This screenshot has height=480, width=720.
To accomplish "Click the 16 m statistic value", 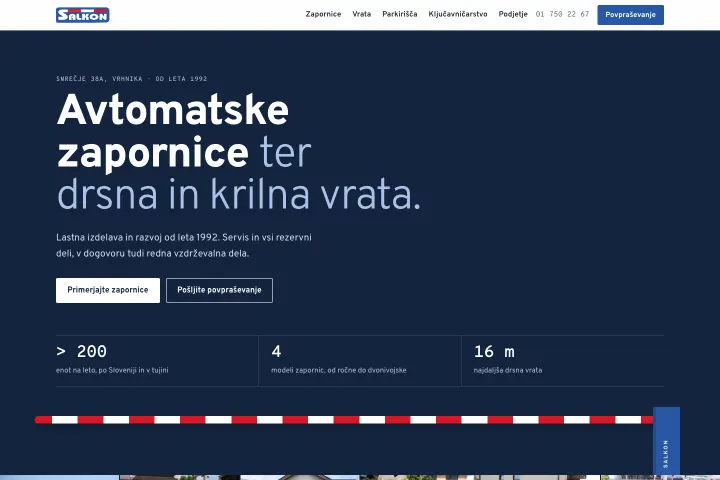I will 494,351.
